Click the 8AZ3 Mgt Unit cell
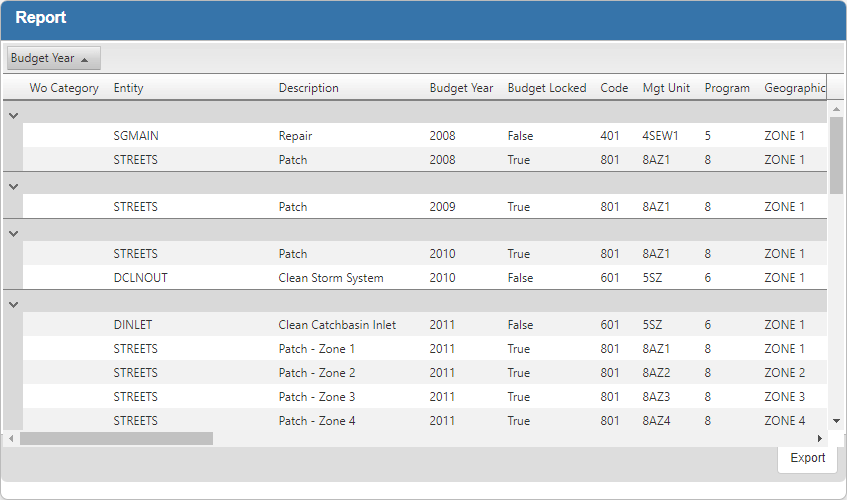Image resolution: width=847 pixels, height=500 pixels. tap(656, 397)
